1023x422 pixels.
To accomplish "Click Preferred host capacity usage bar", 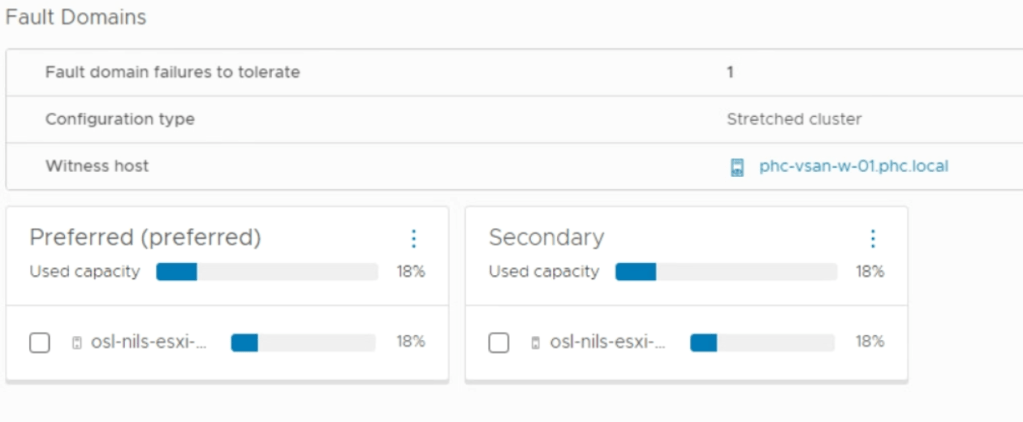I will tap(303, 342).
